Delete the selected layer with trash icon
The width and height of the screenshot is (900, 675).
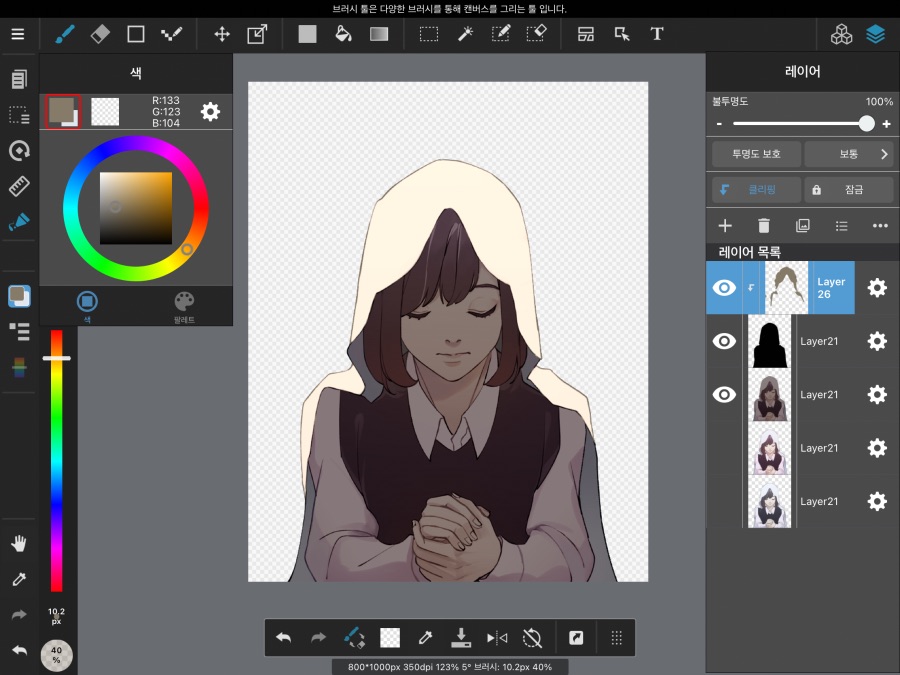[763, 226]
